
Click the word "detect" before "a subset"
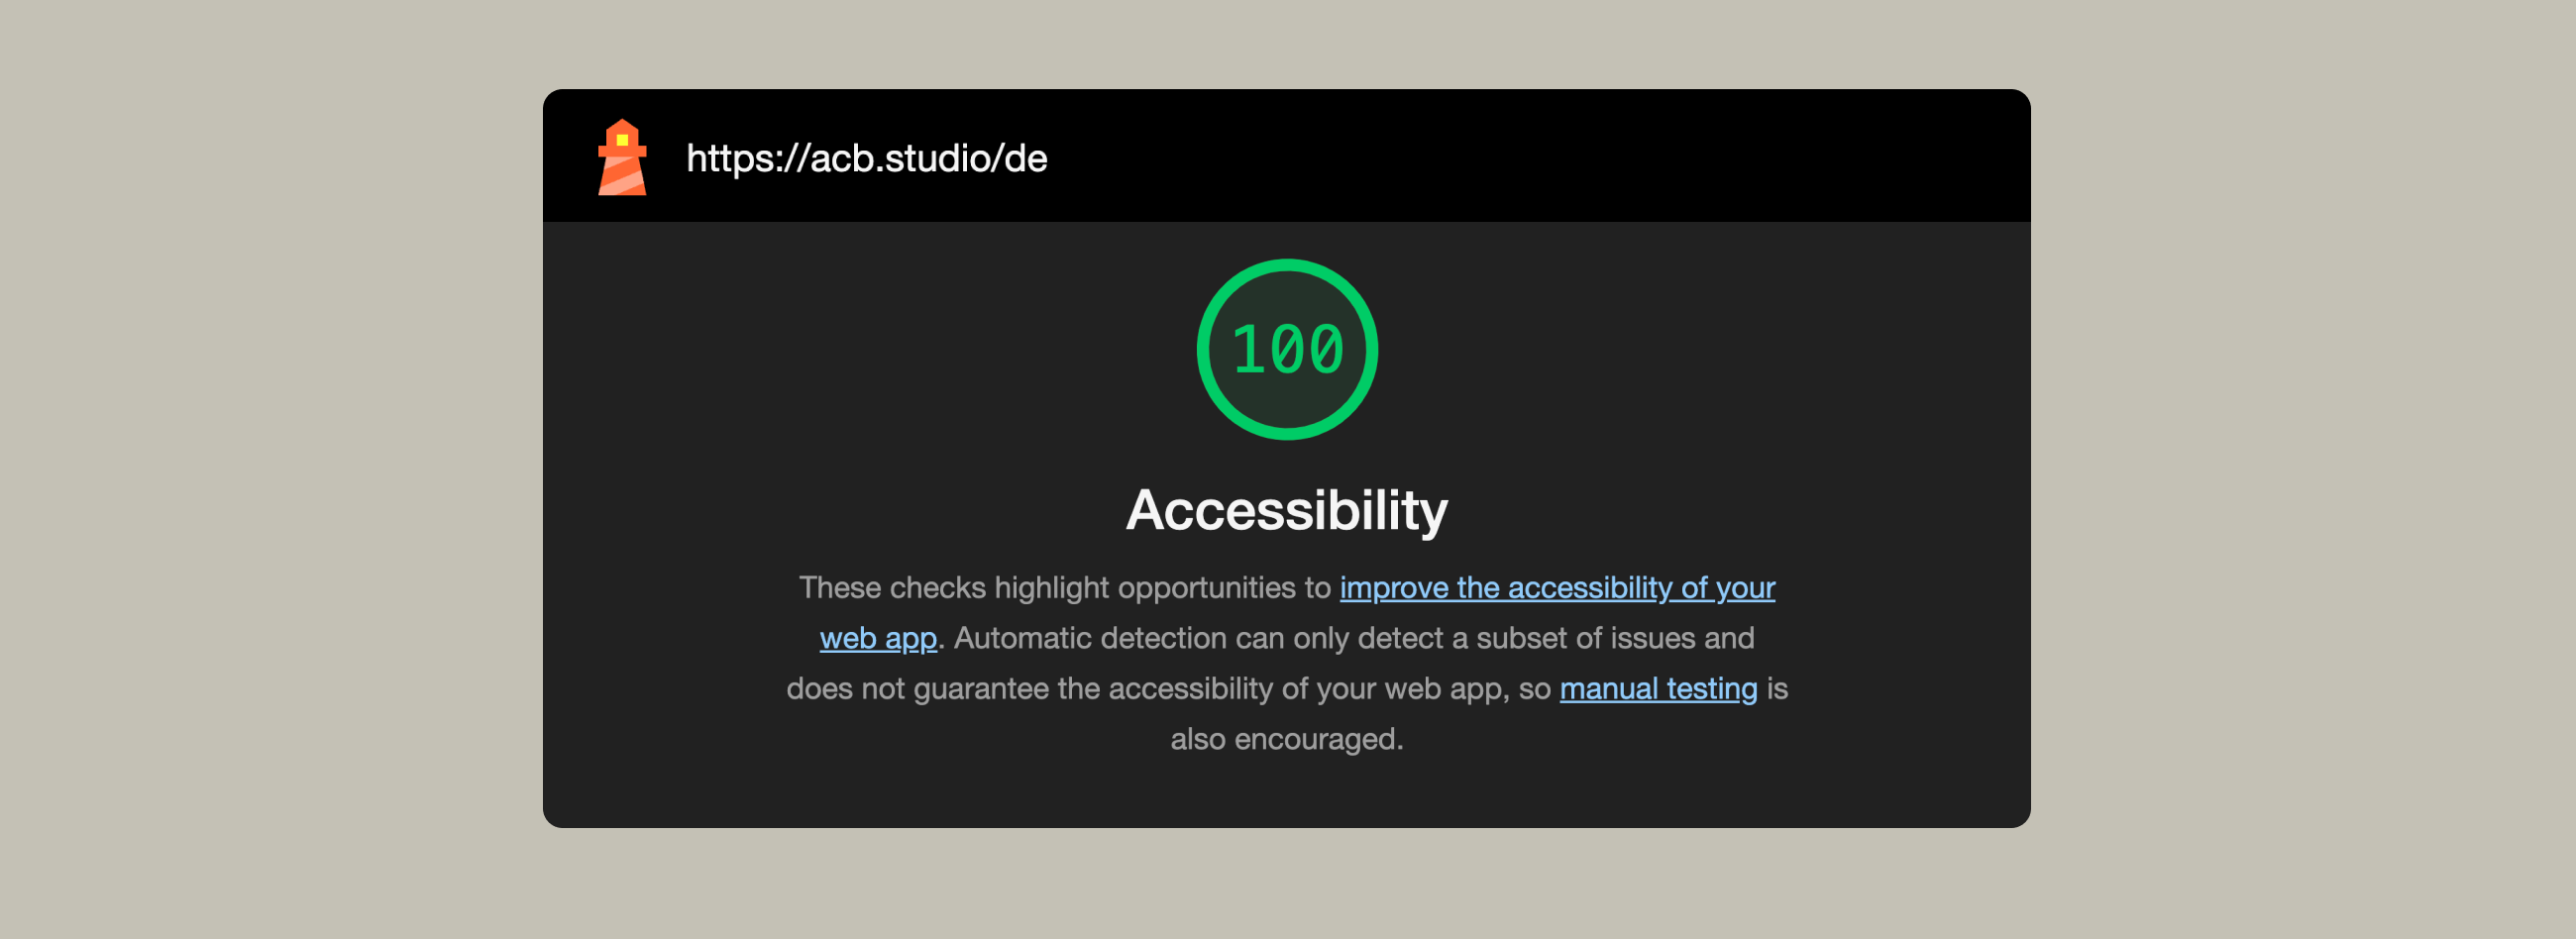(1401, 638)
